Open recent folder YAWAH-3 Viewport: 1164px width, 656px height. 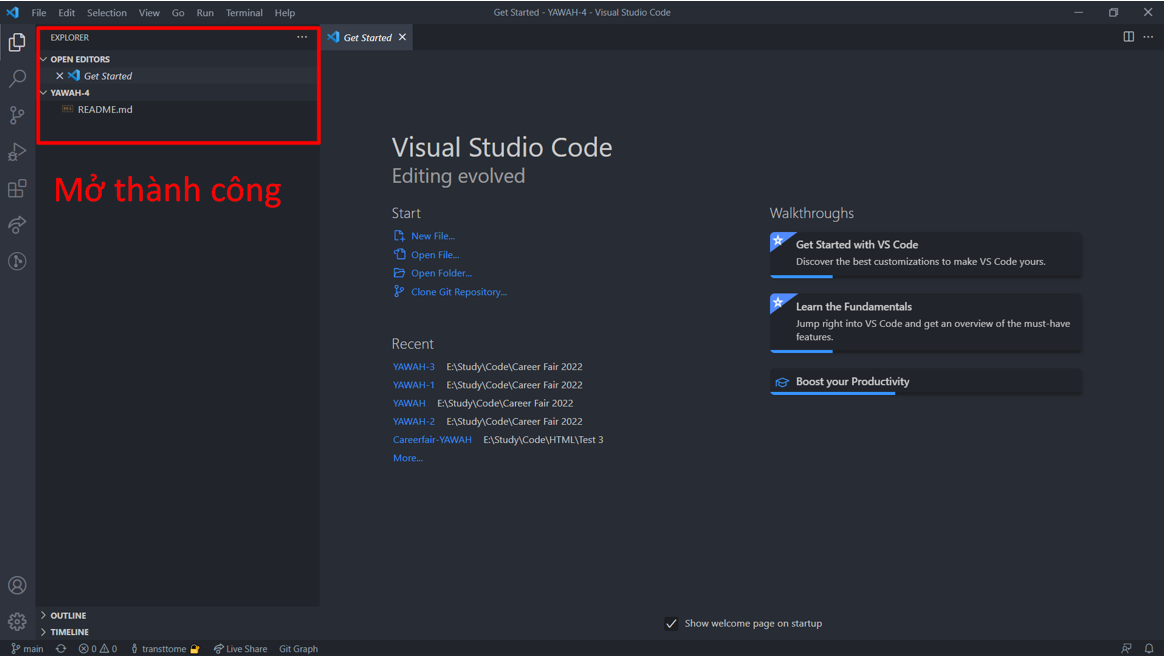point(413,367)
